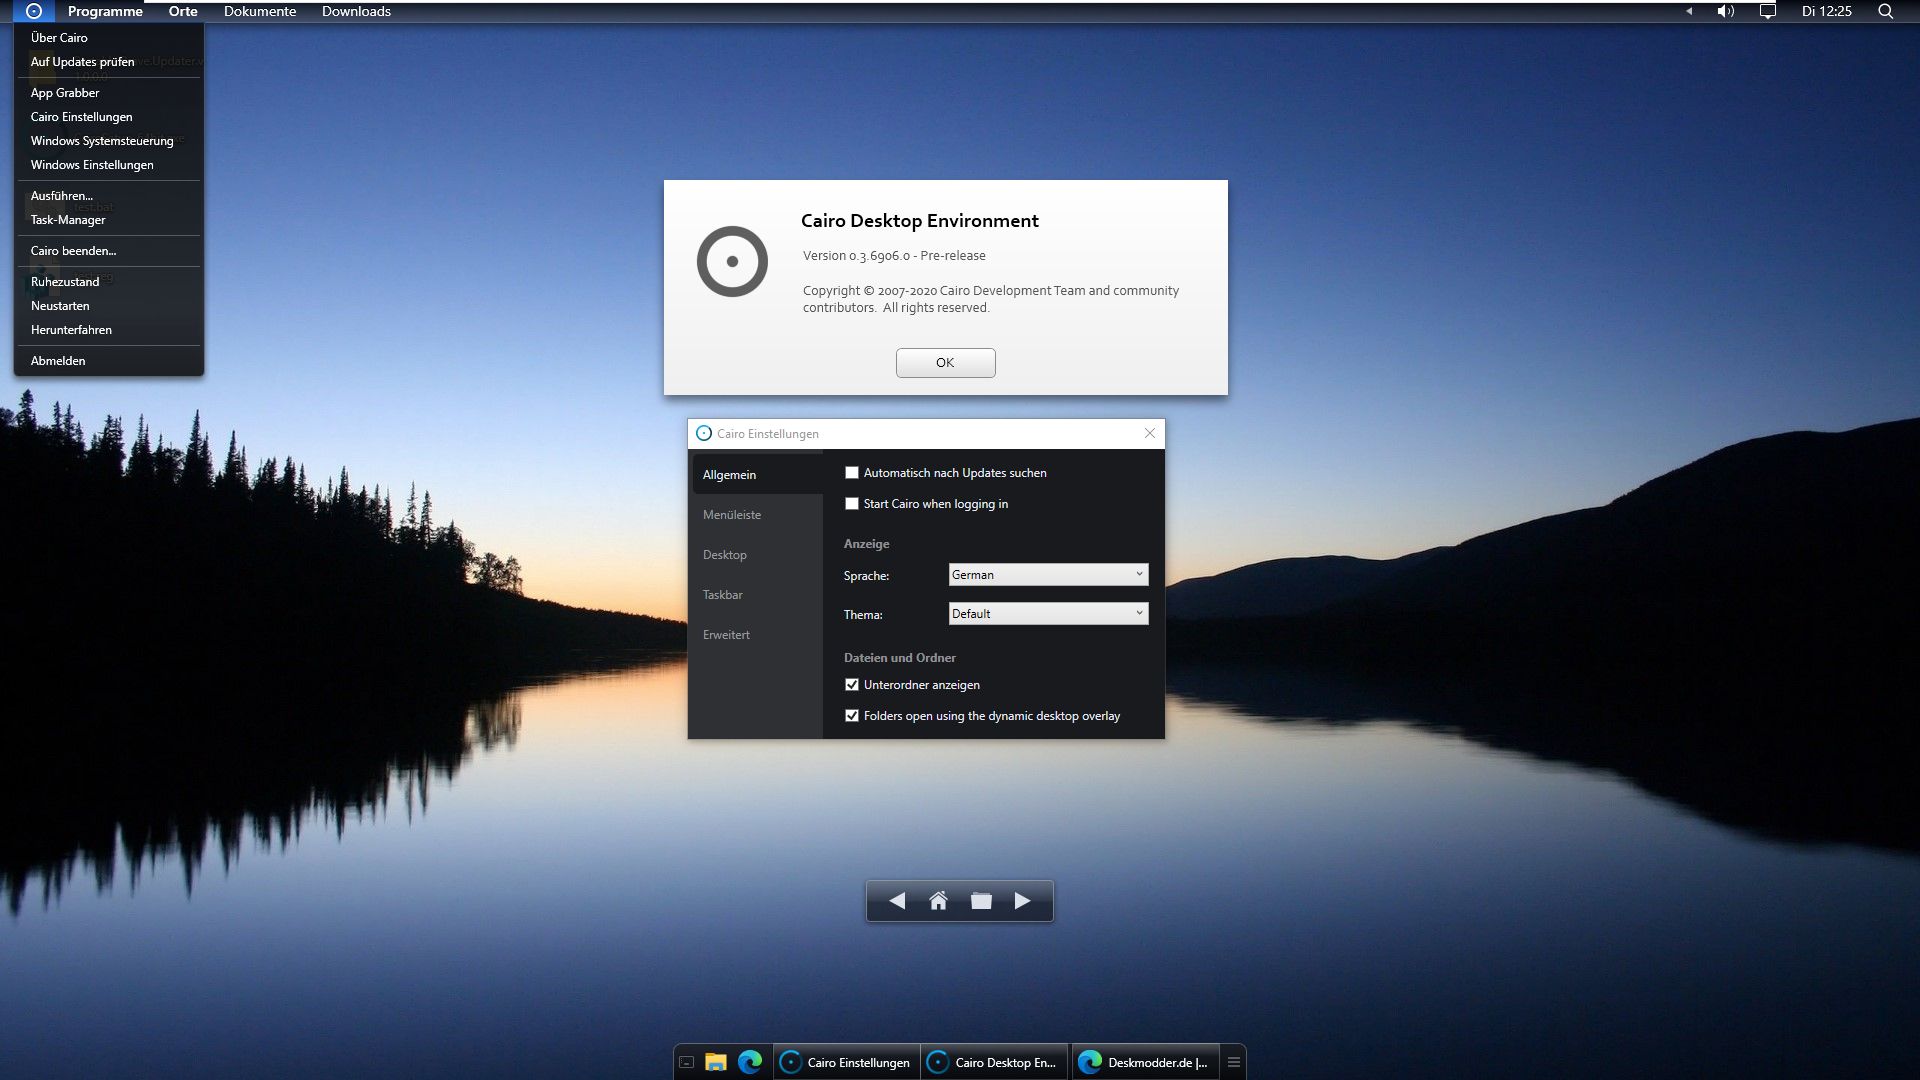
Task: Choose Auf Updates prüfen
Action: pos(109,61)
